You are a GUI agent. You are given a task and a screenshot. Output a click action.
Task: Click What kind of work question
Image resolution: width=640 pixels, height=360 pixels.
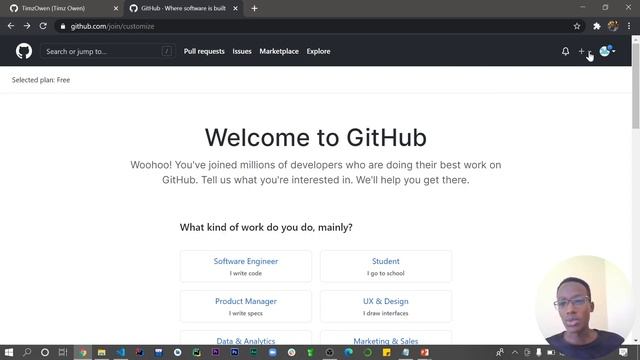click(266, 227)
